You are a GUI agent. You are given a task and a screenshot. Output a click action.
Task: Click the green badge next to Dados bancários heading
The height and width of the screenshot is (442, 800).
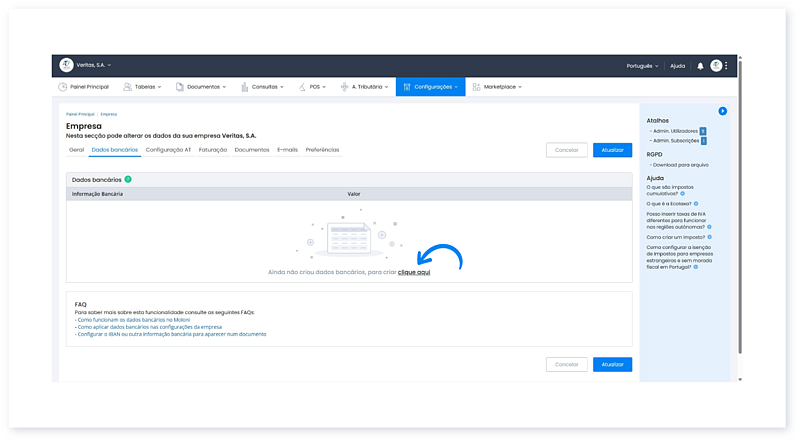128,179
